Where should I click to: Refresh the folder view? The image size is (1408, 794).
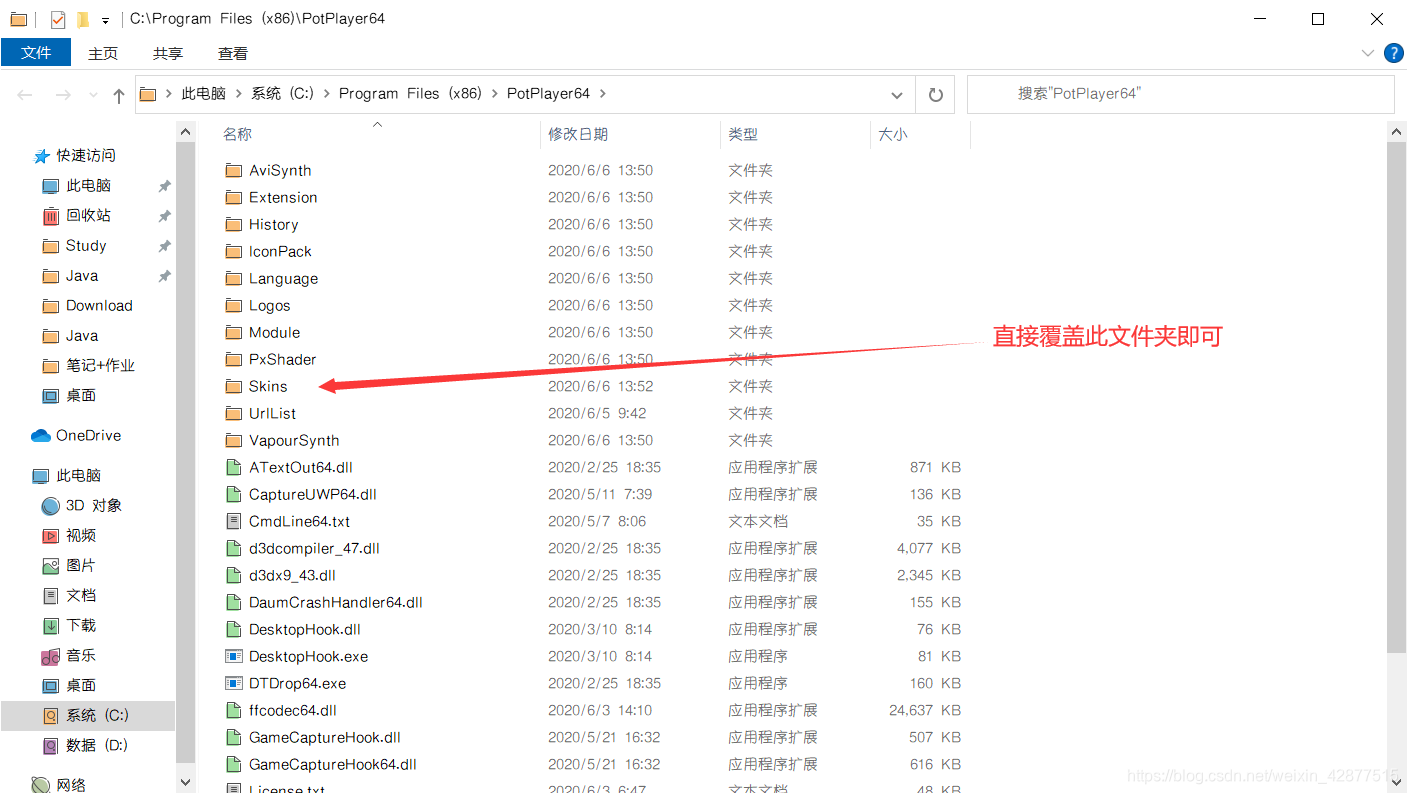click(x=935, y=95)
